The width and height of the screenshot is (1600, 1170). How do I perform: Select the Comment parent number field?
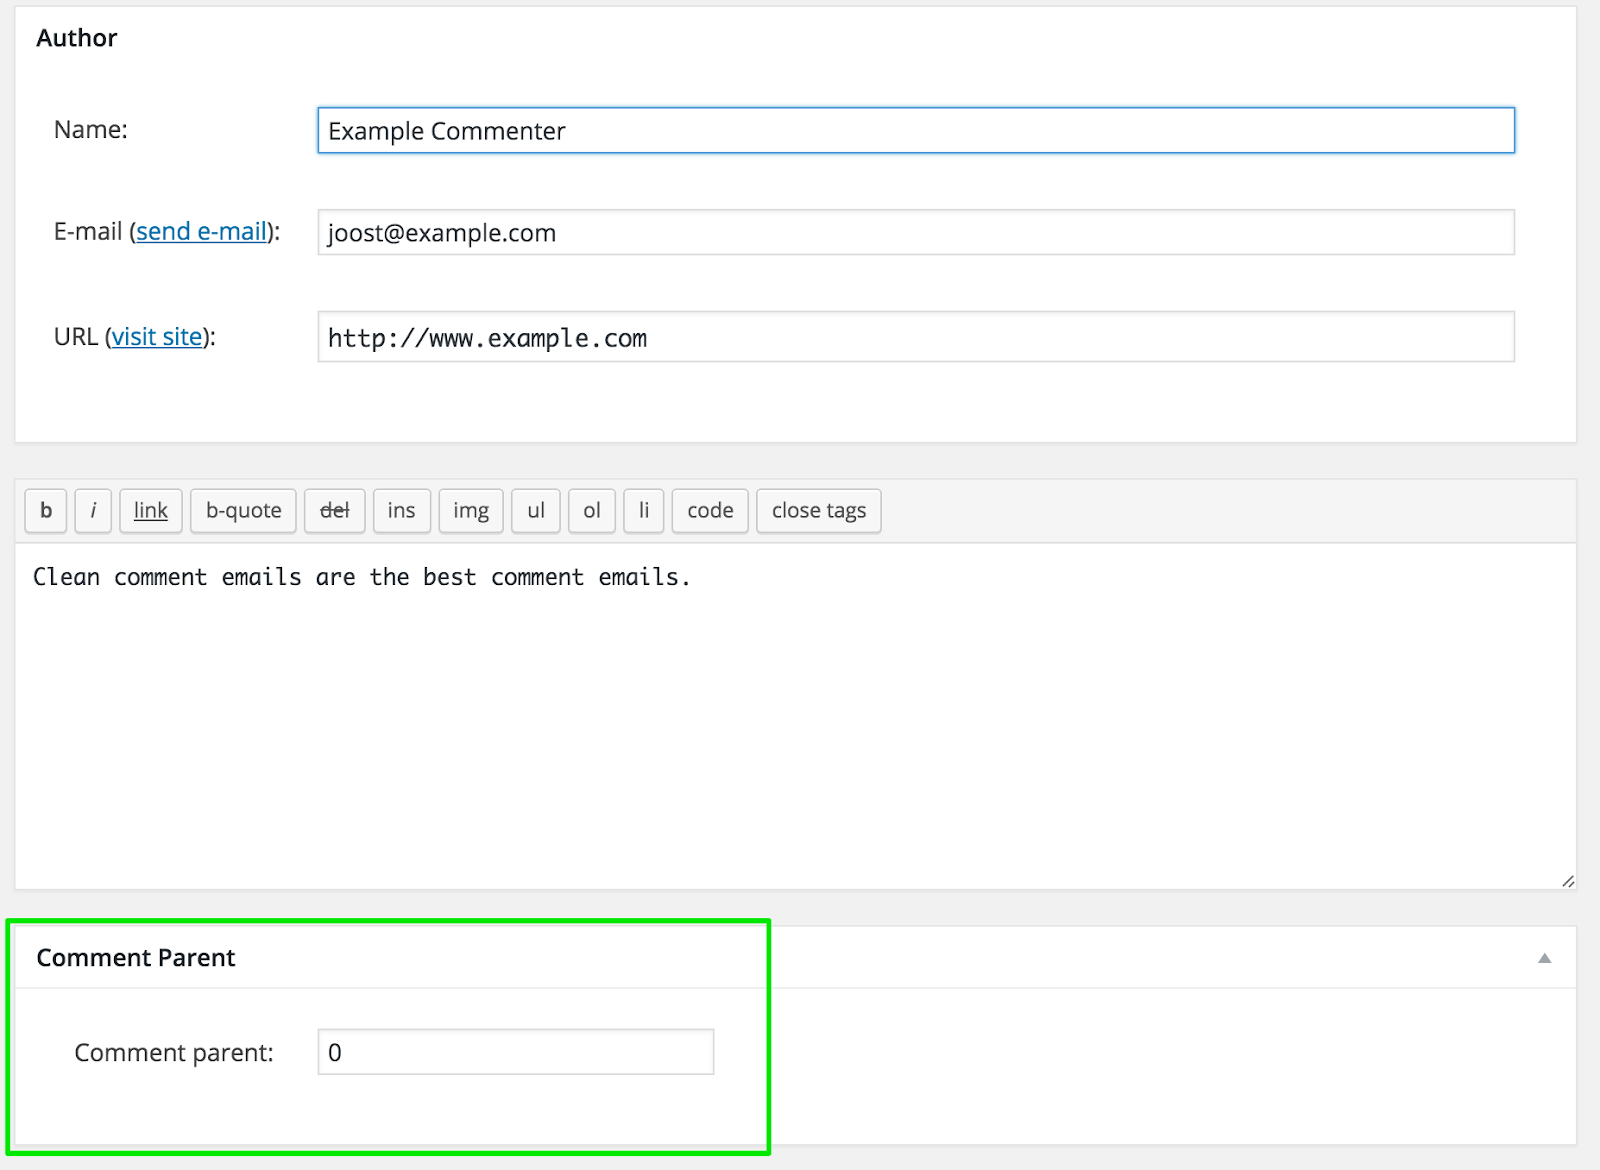coord(516,1052)
